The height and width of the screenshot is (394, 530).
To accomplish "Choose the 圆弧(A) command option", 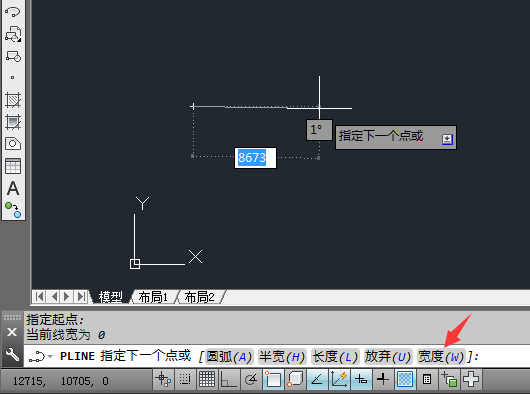I will [229, 357].
